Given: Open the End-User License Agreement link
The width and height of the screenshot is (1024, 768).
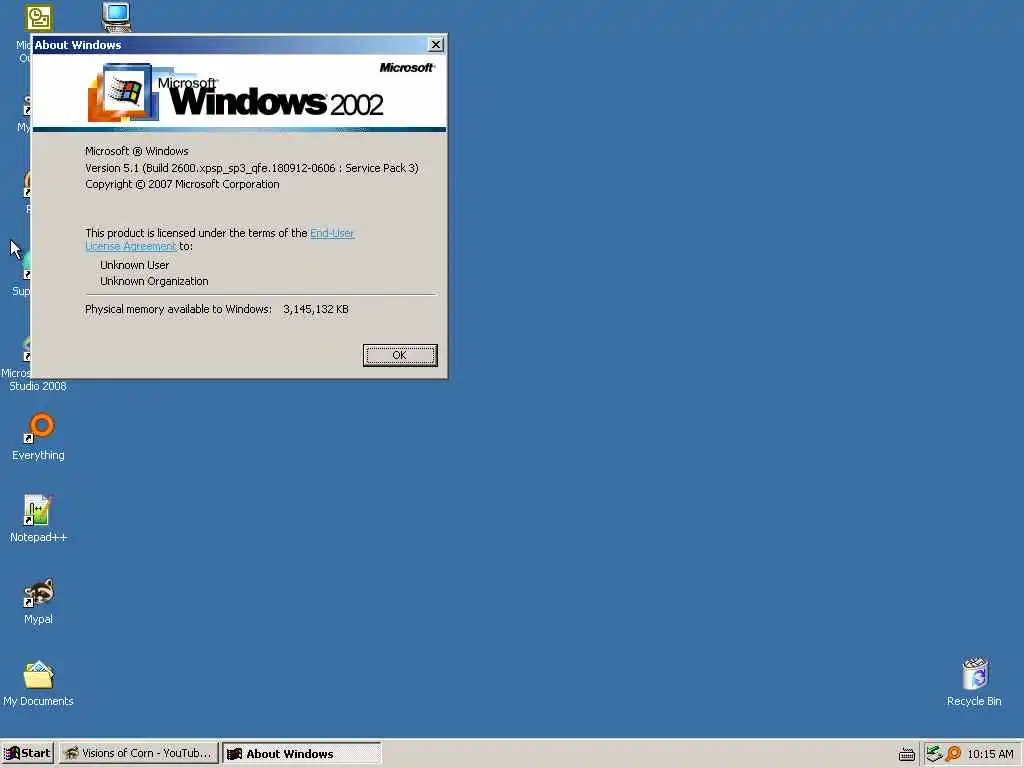Looking at the screenshot, I should pos(220,239).
